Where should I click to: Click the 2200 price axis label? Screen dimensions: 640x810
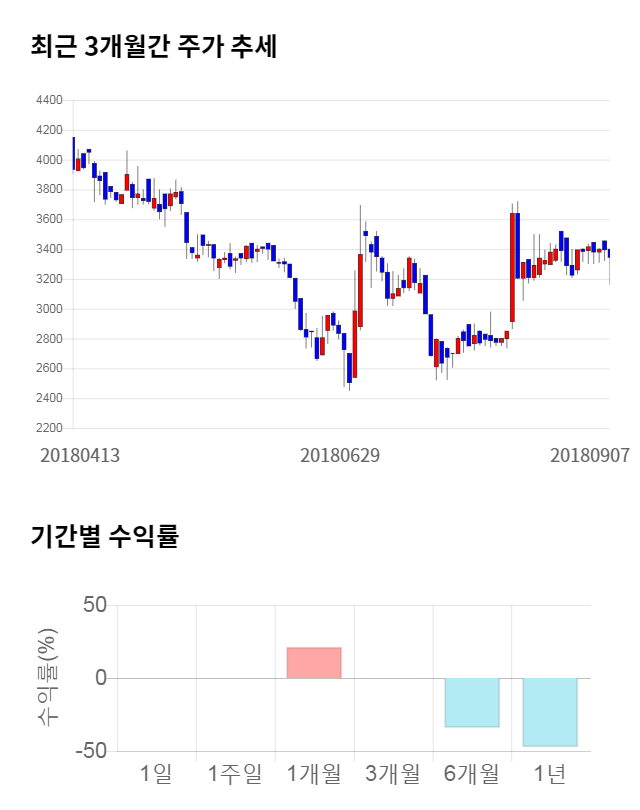(x=48, y=428)
